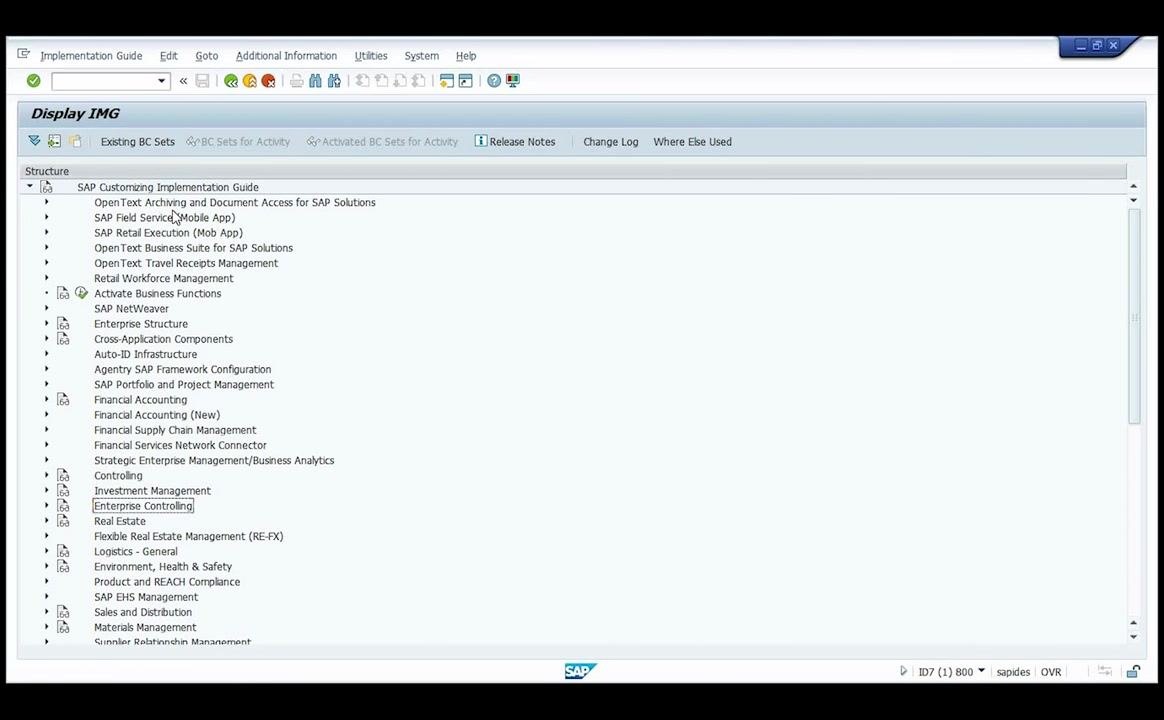Image resolution: width=1164 pixels, height=720 pixels.
Task: Click the Last Page icon
Action: click(419, 81)
